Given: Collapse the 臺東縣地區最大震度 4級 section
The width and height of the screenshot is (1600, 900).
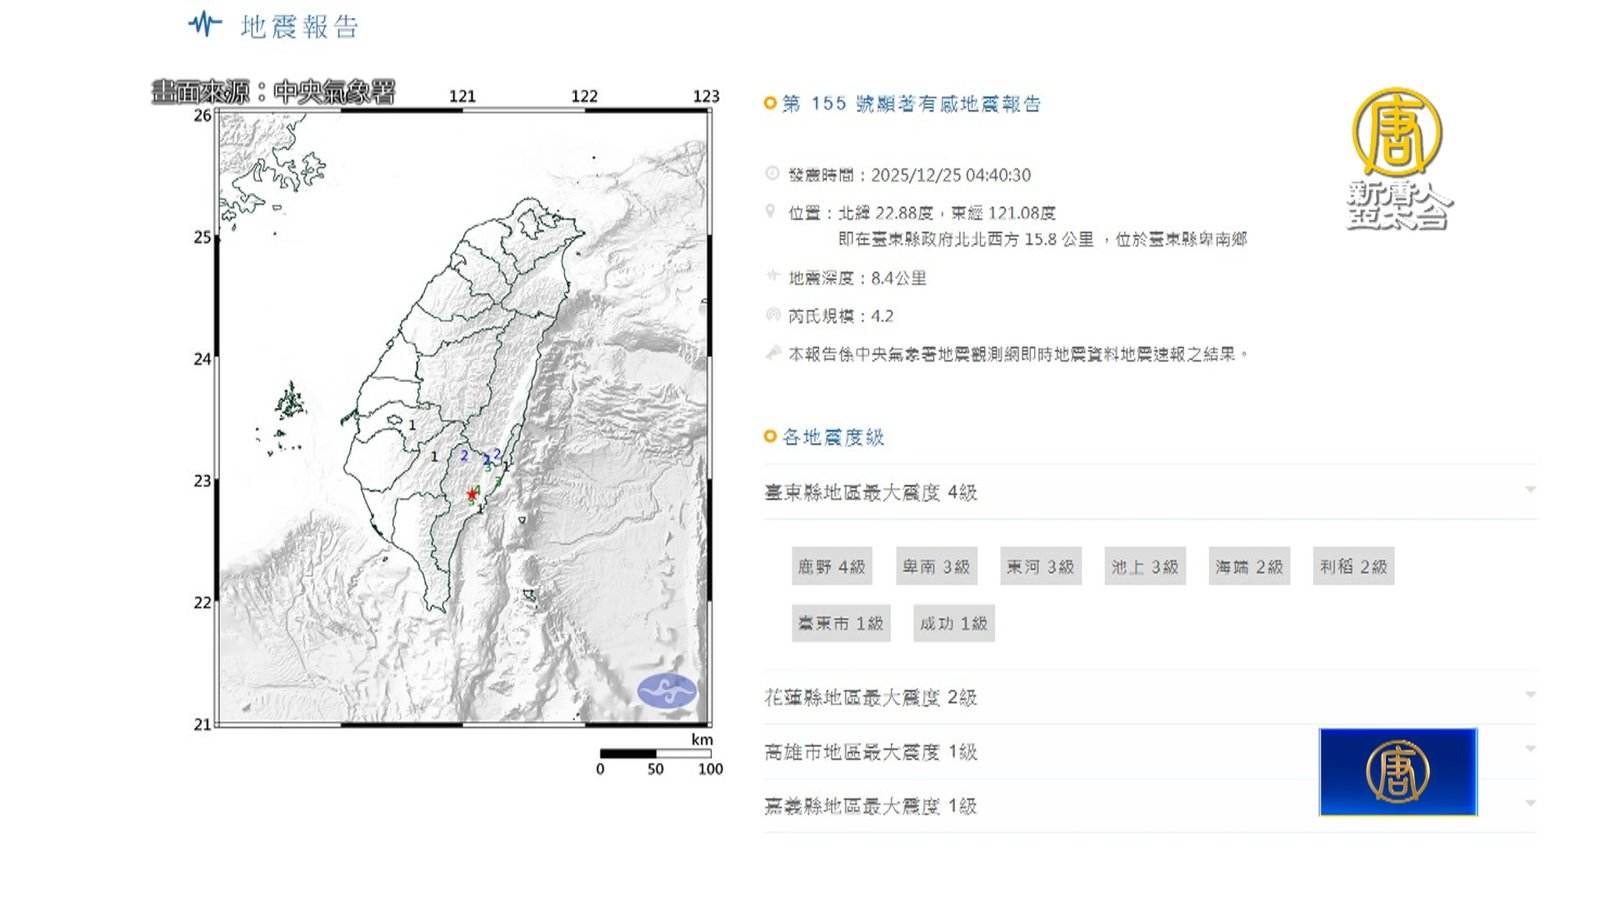Looking at the screenshot, I should coord(1530,490).
